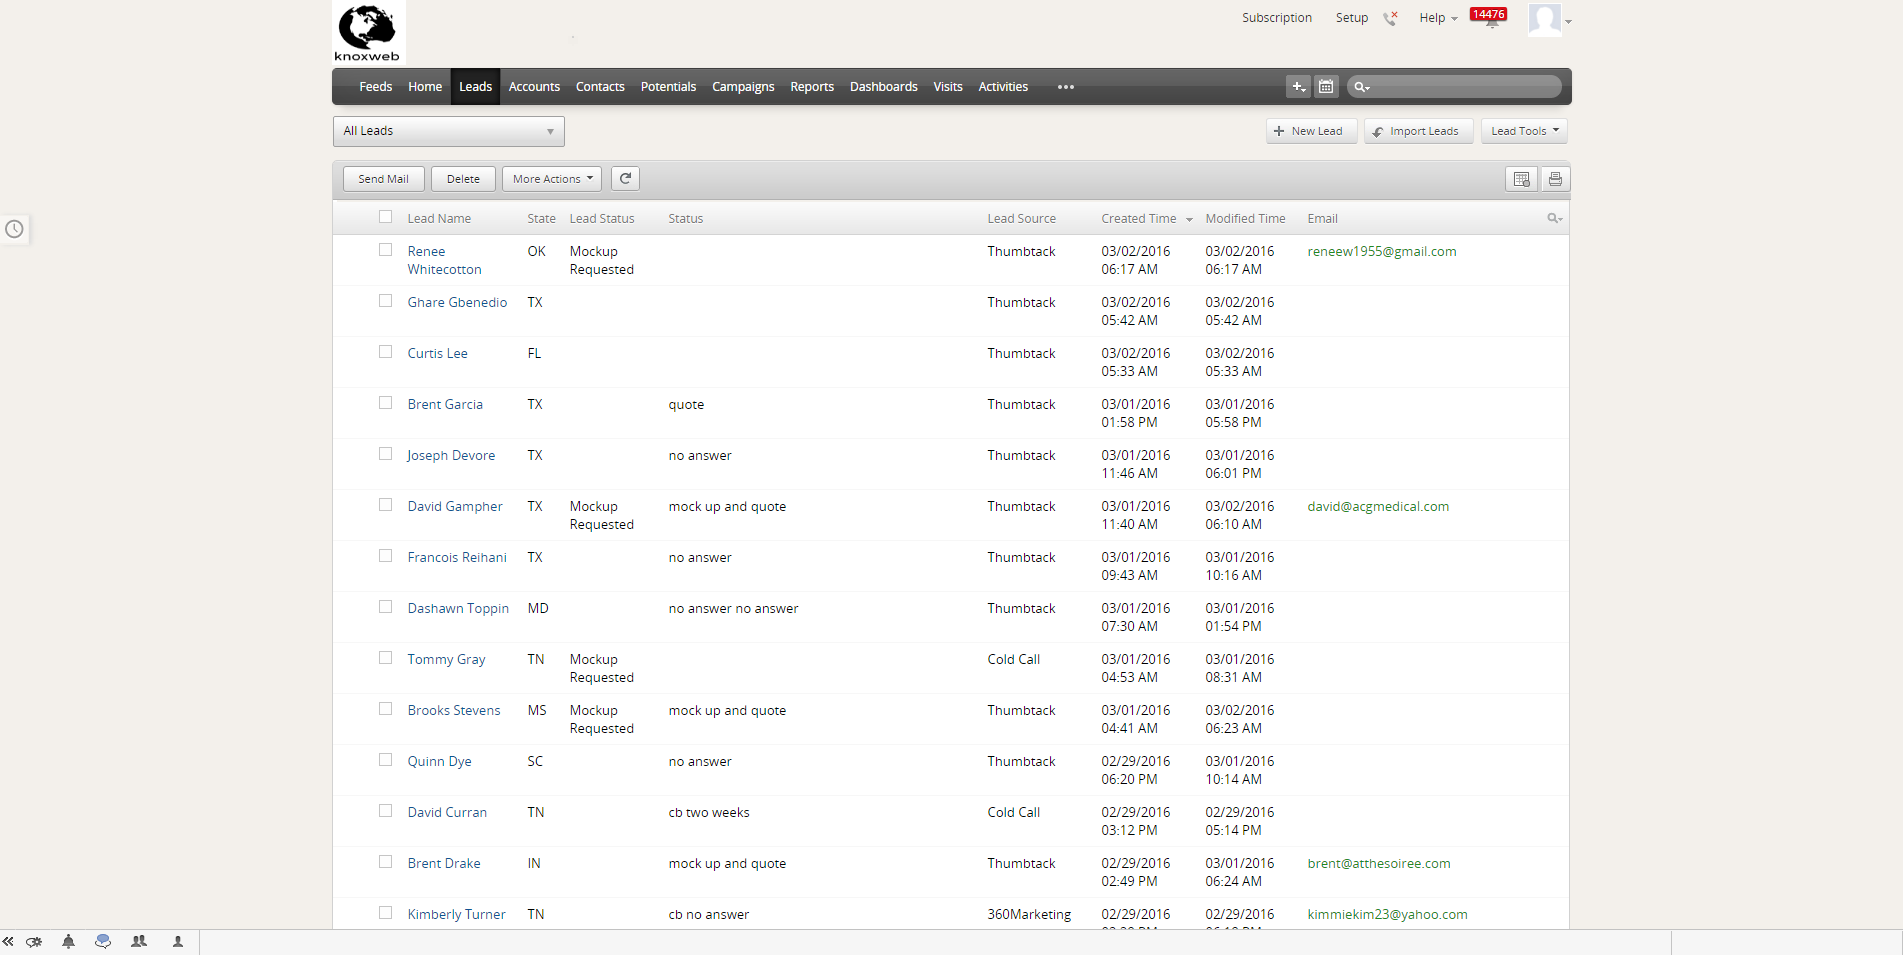This screenshot has height=955, width=1903.
Task: Go to the Feeds tab
Action: click(375, 87)
